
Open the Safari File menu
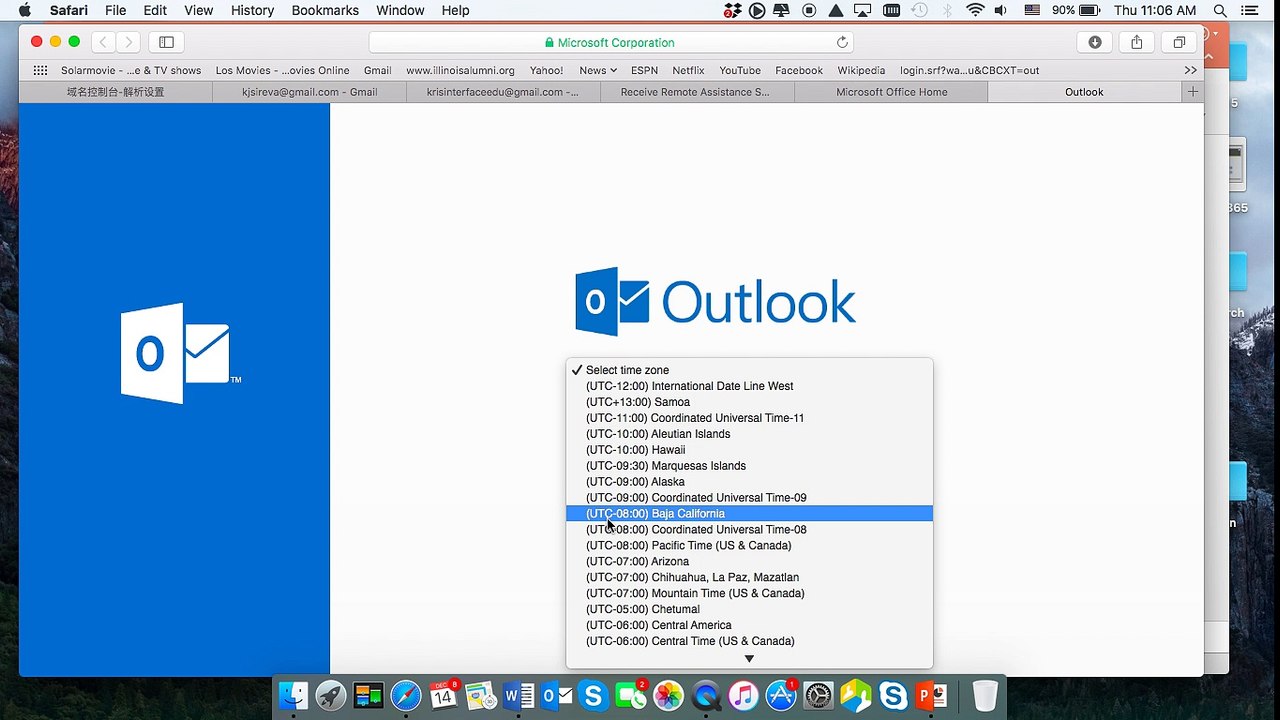pos(116,10)
